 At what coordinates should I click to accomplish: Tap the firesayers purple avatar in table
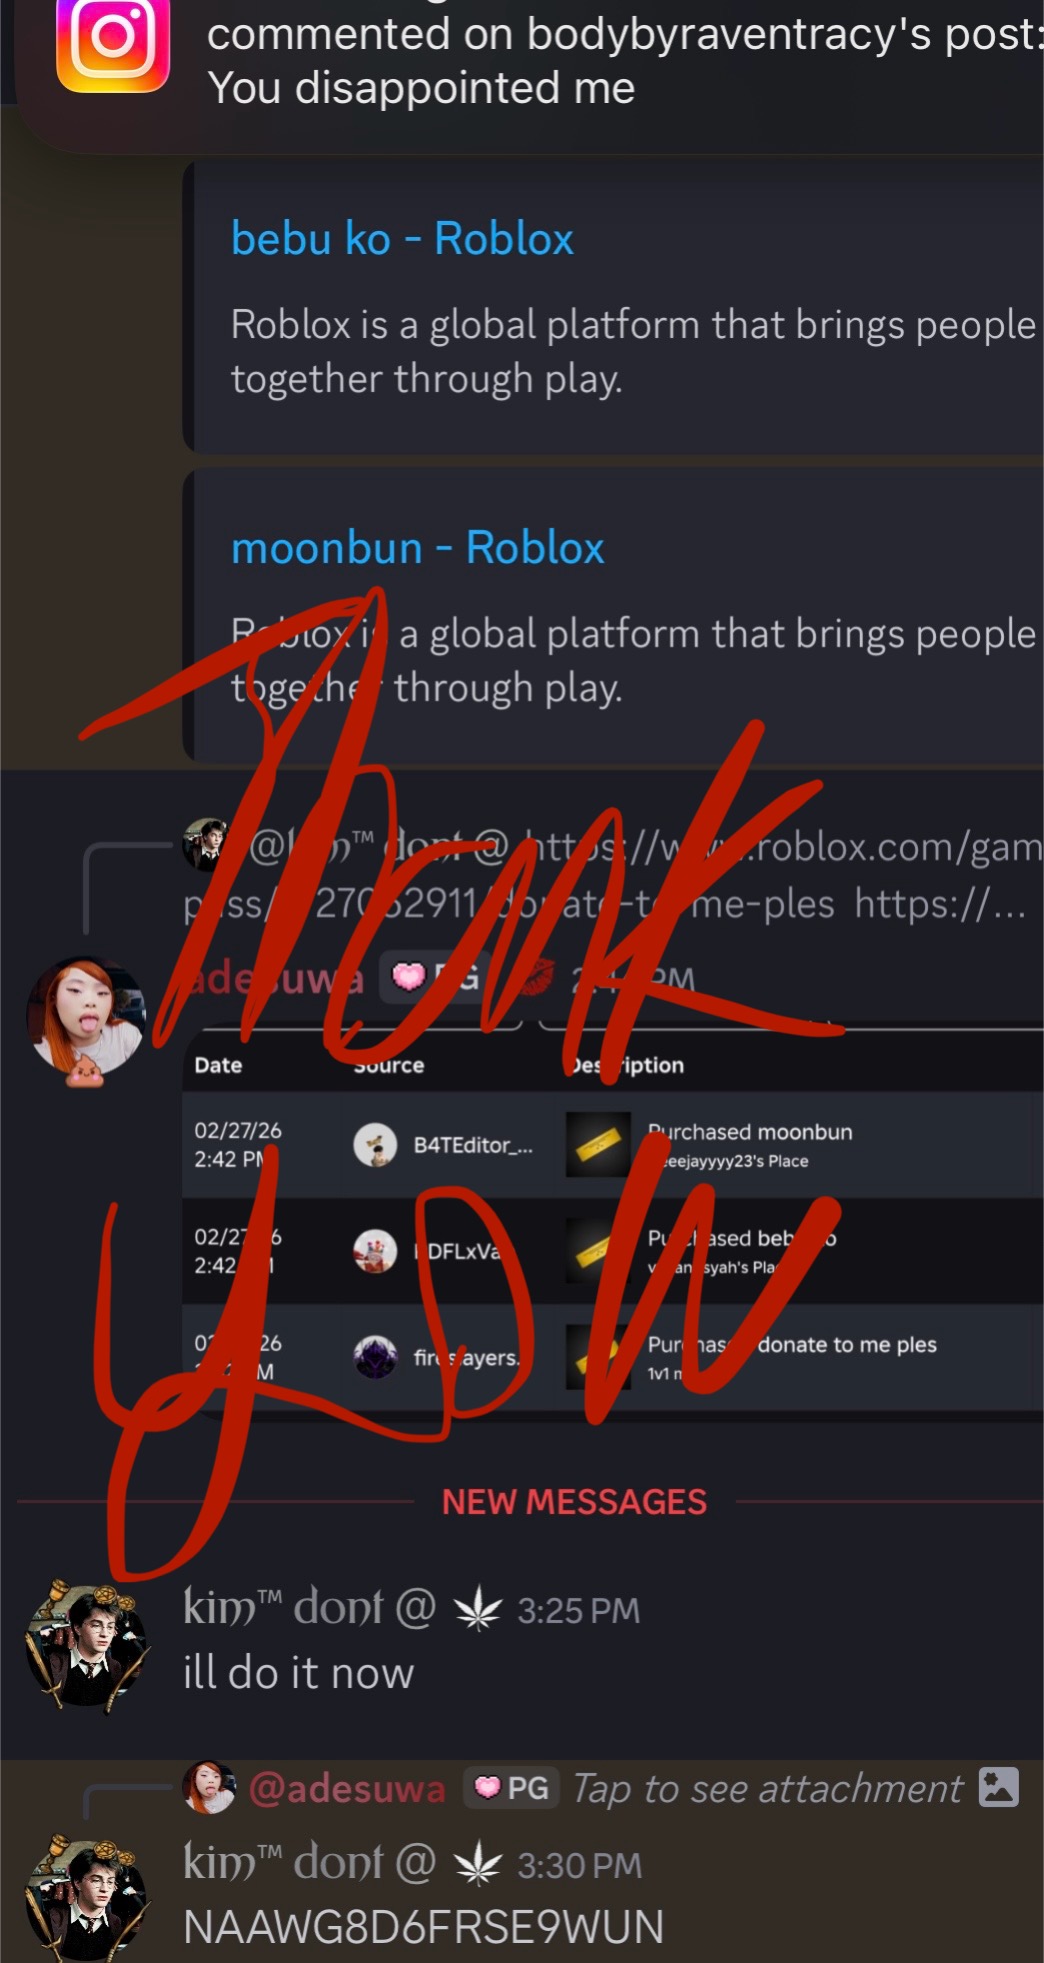[375, 1357]
